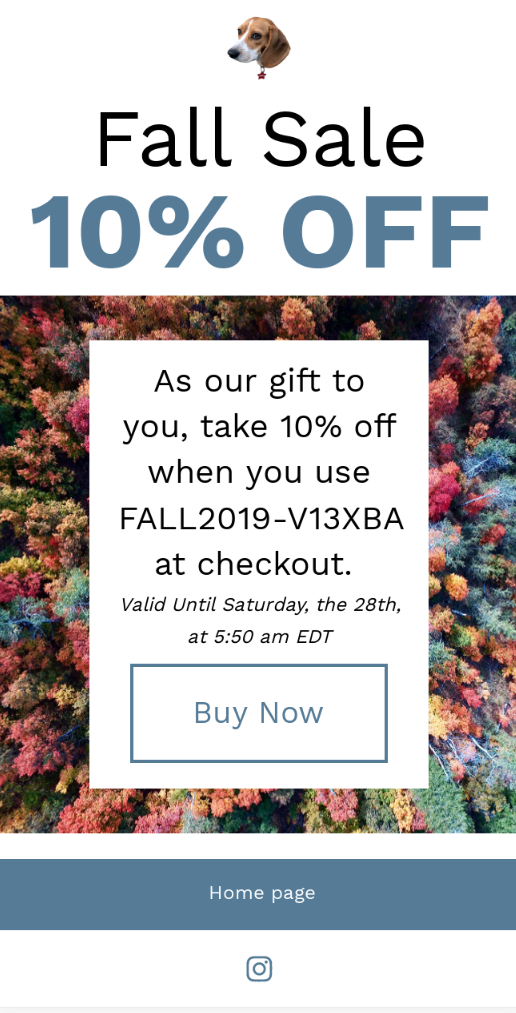Select the Fall Sale heading

click(260, 139)
